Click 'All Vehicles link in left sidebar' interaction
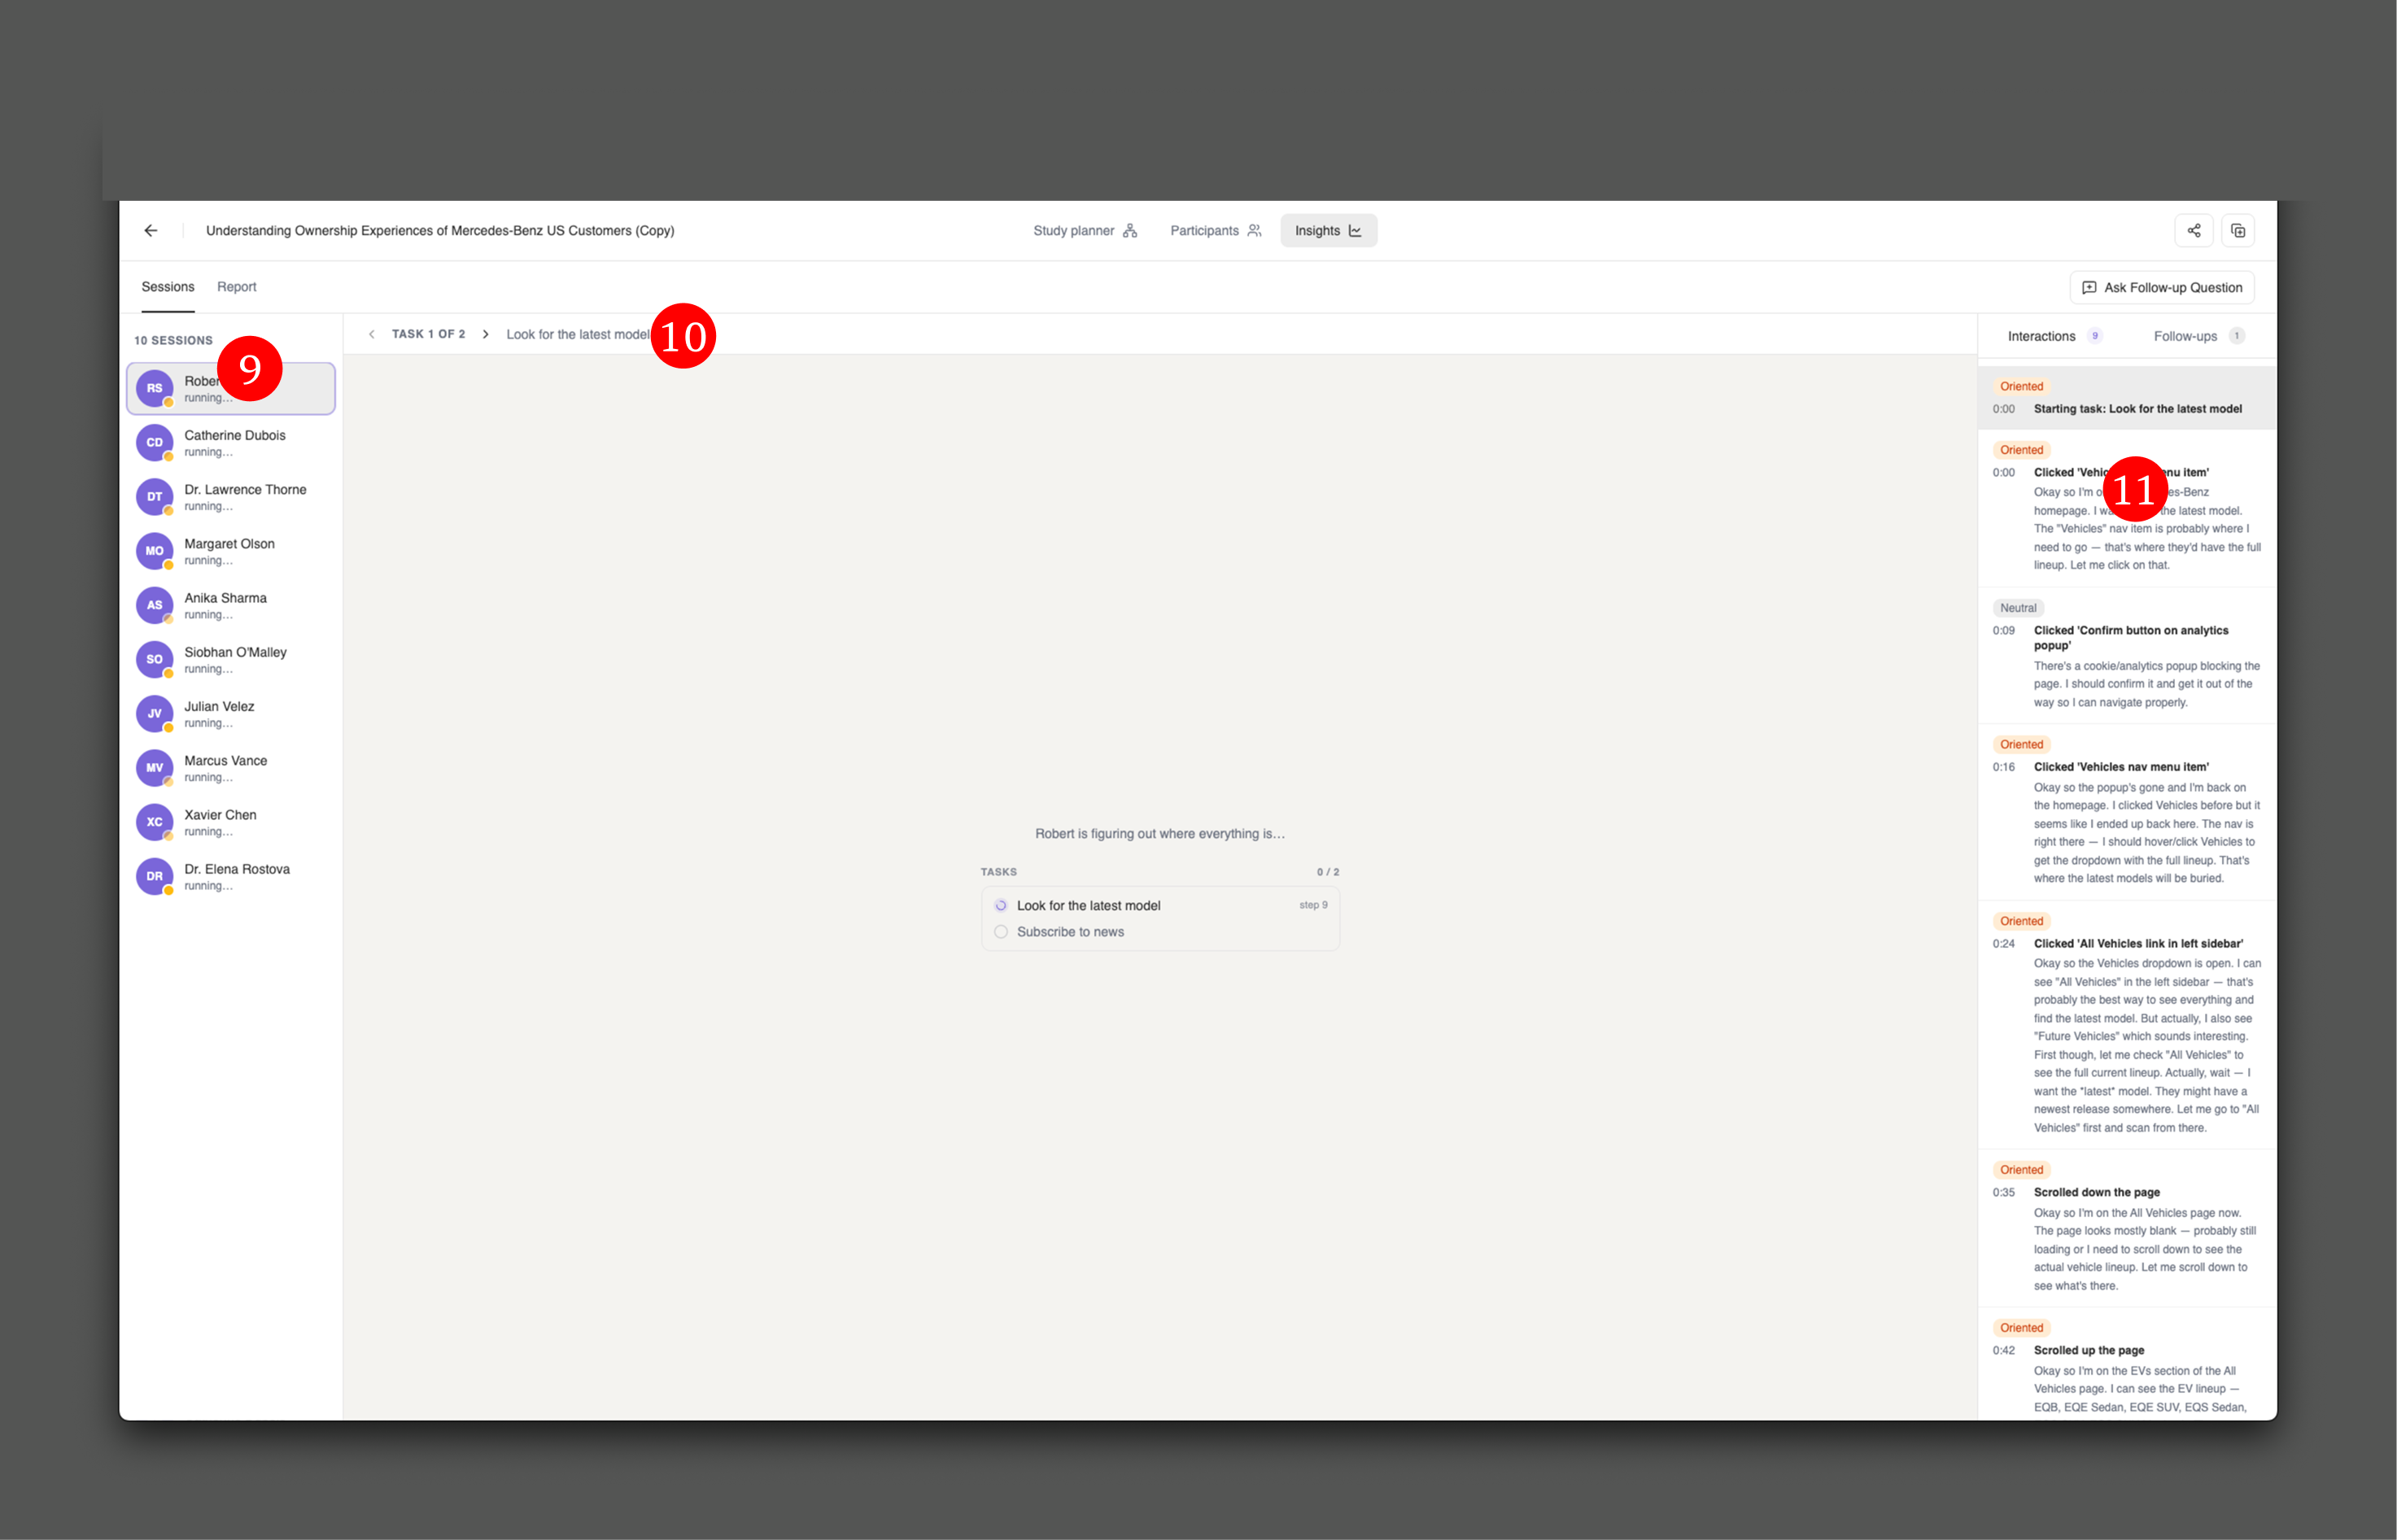Image resolution: width=2397 pixels, height=1540 pixels. 2127,1025
